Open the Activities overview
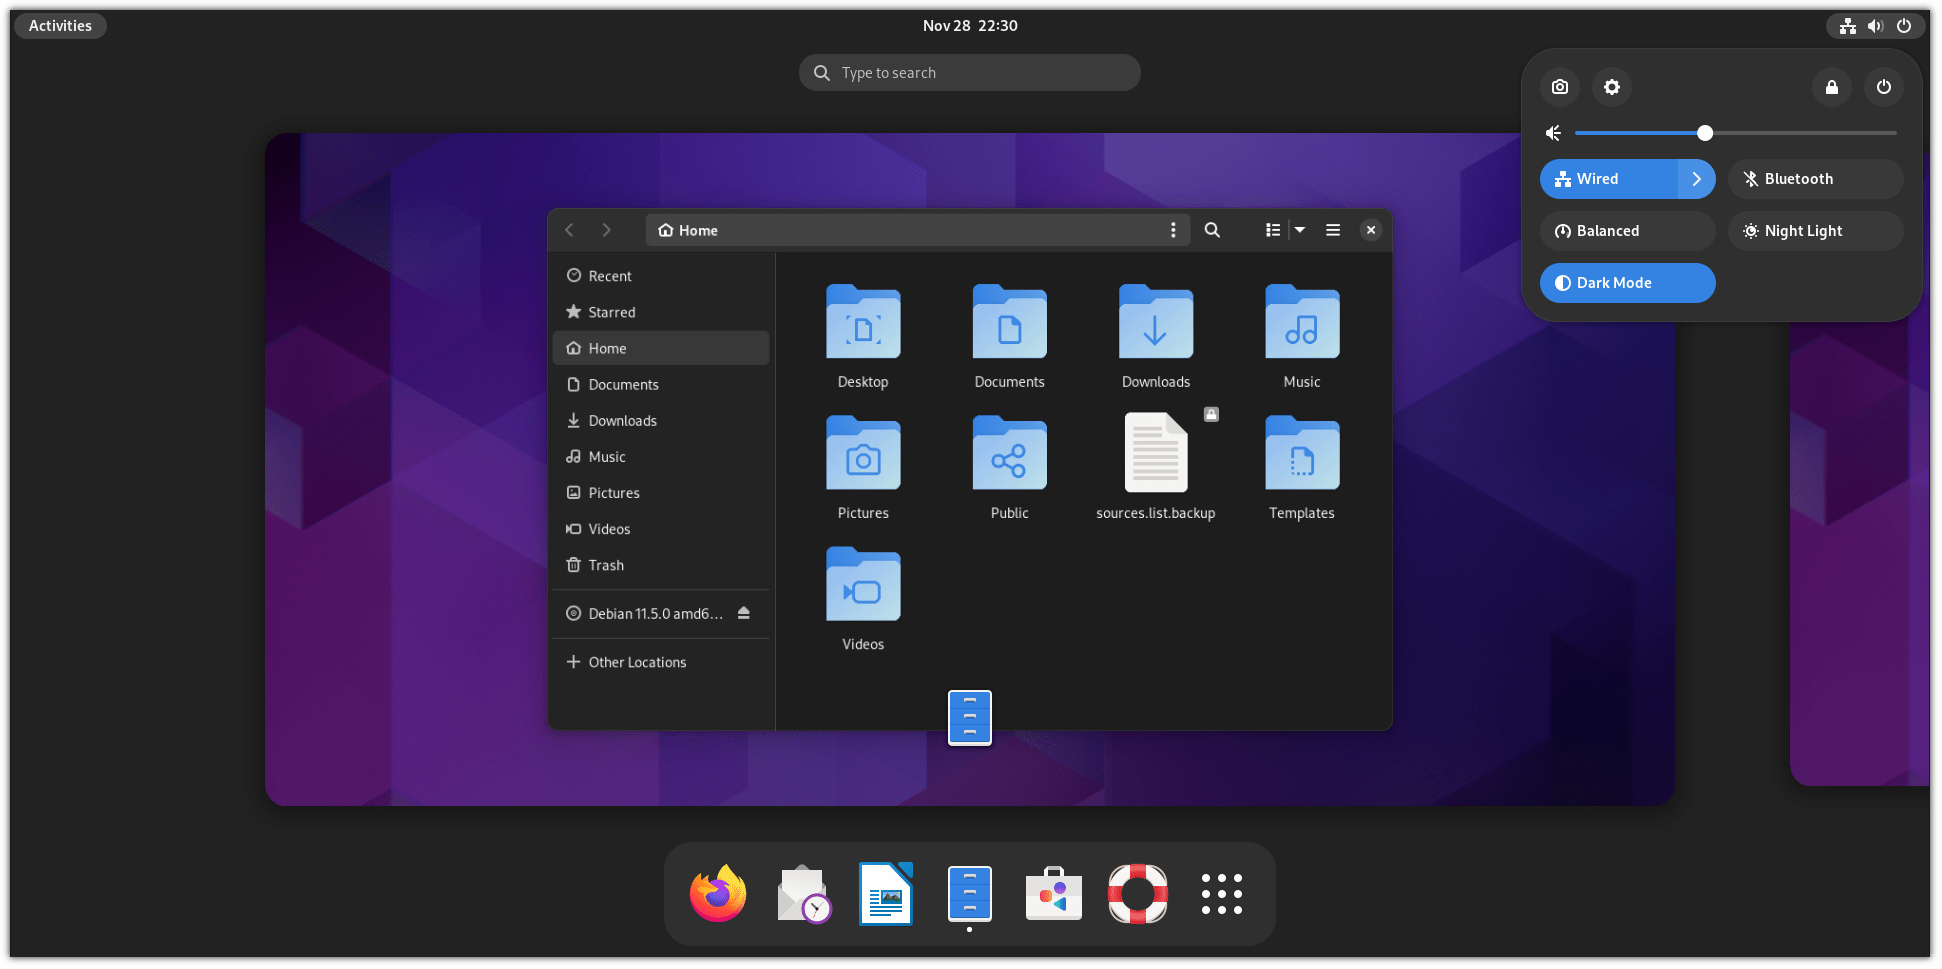 point(59,25)
